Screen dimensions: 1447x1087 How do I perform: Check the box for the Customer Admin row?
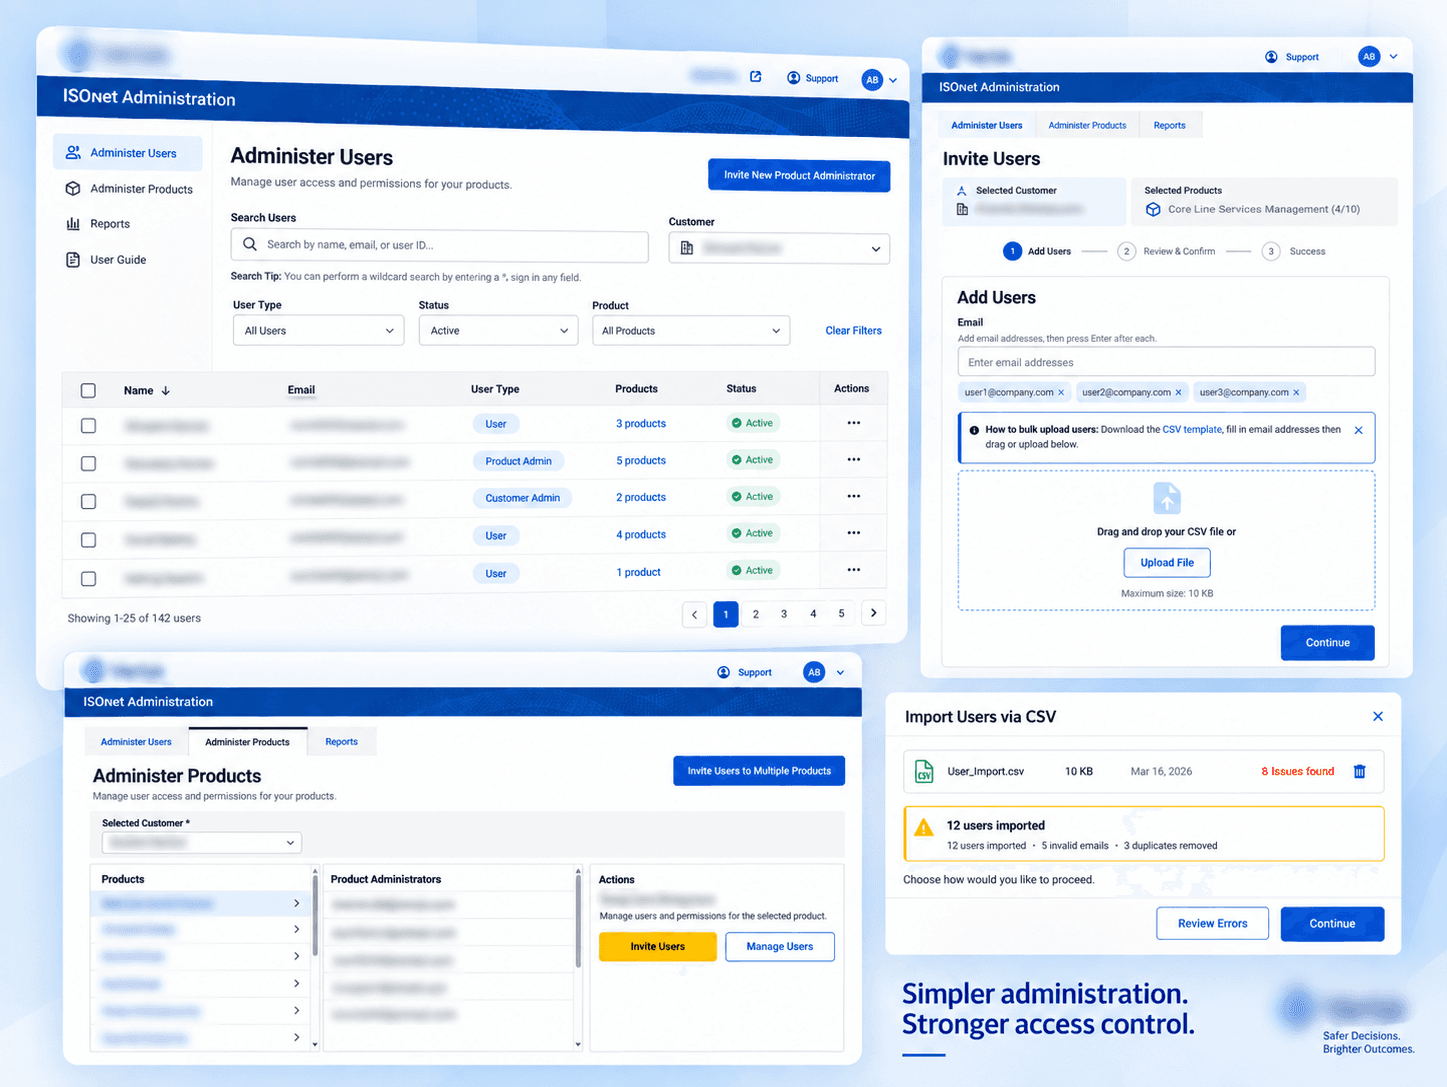click(x=88, y=502)
